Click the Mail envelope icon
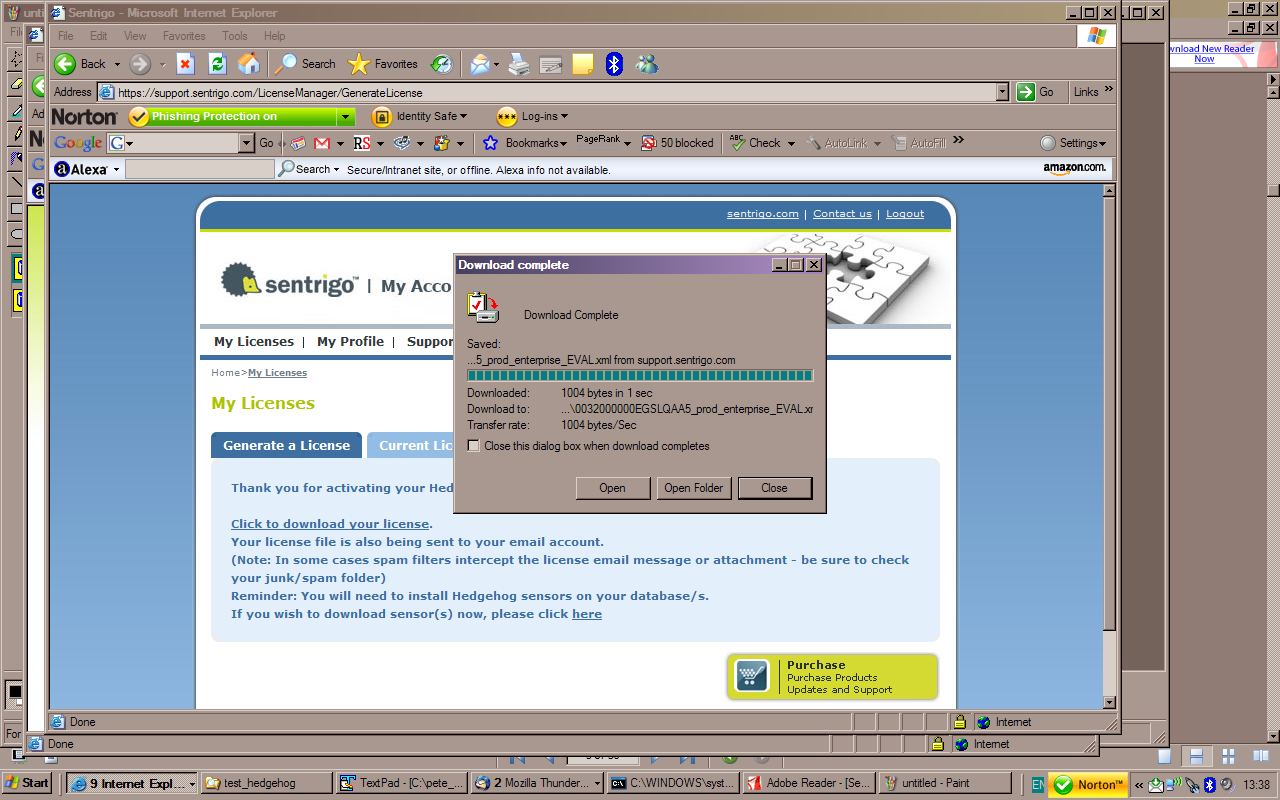This screenshot has height=800, width=1280. (479, 64)
